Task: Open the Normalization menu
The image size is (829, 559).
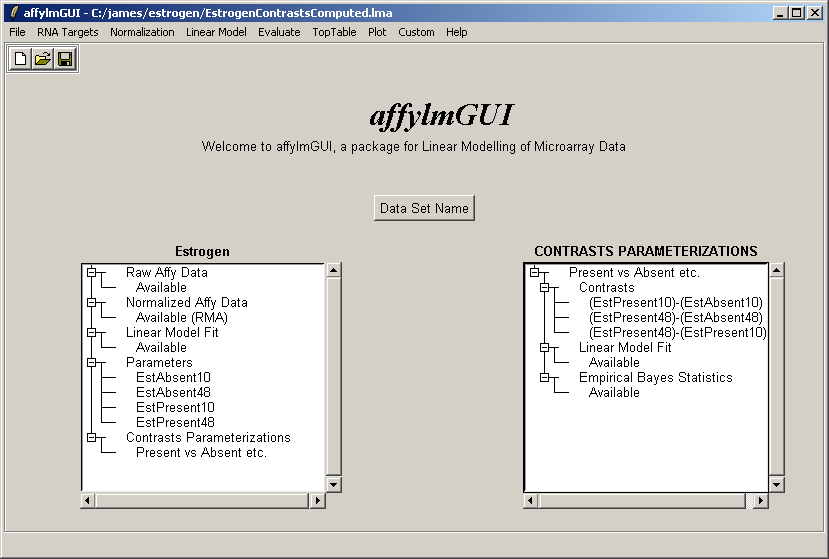Action: 142,32
